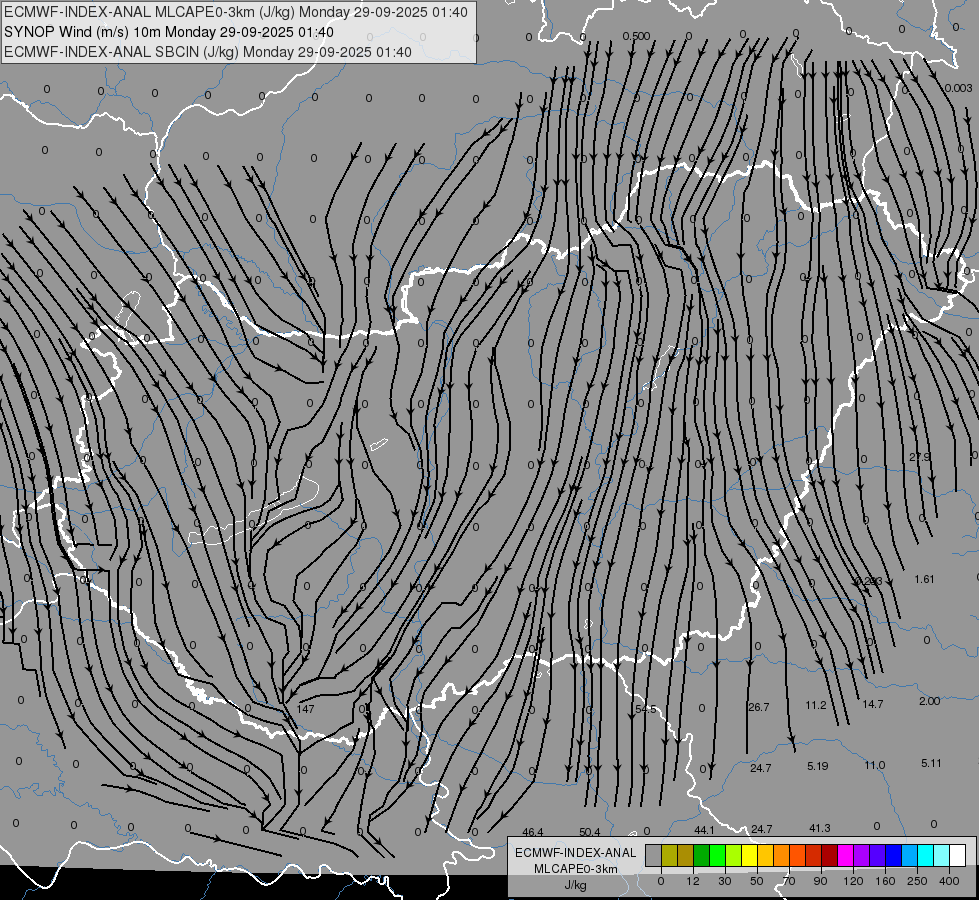Click the map value 27.9
979x900 pixels.
pos(919,457)
